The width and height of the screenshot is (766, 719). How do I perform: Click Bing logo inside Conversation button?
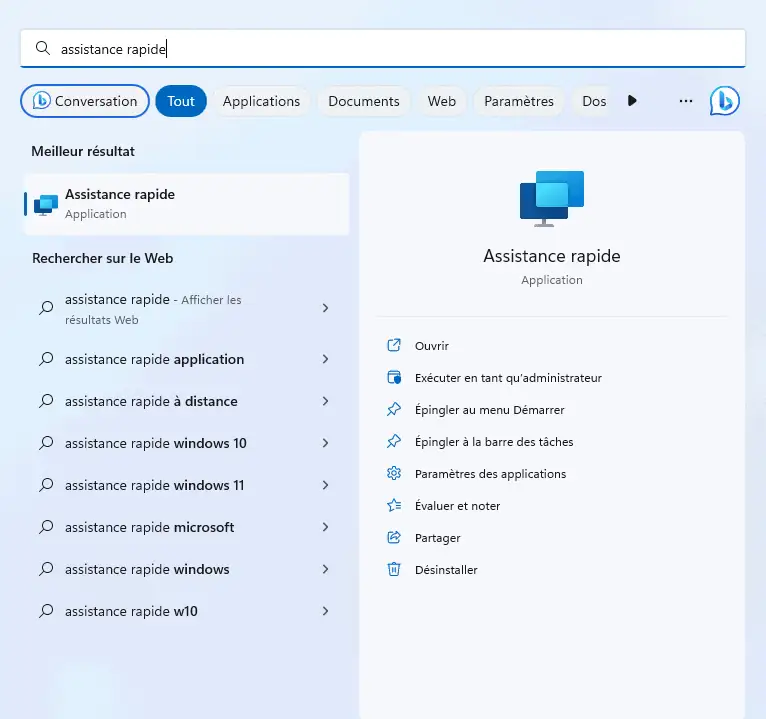(x=42, y=101)
